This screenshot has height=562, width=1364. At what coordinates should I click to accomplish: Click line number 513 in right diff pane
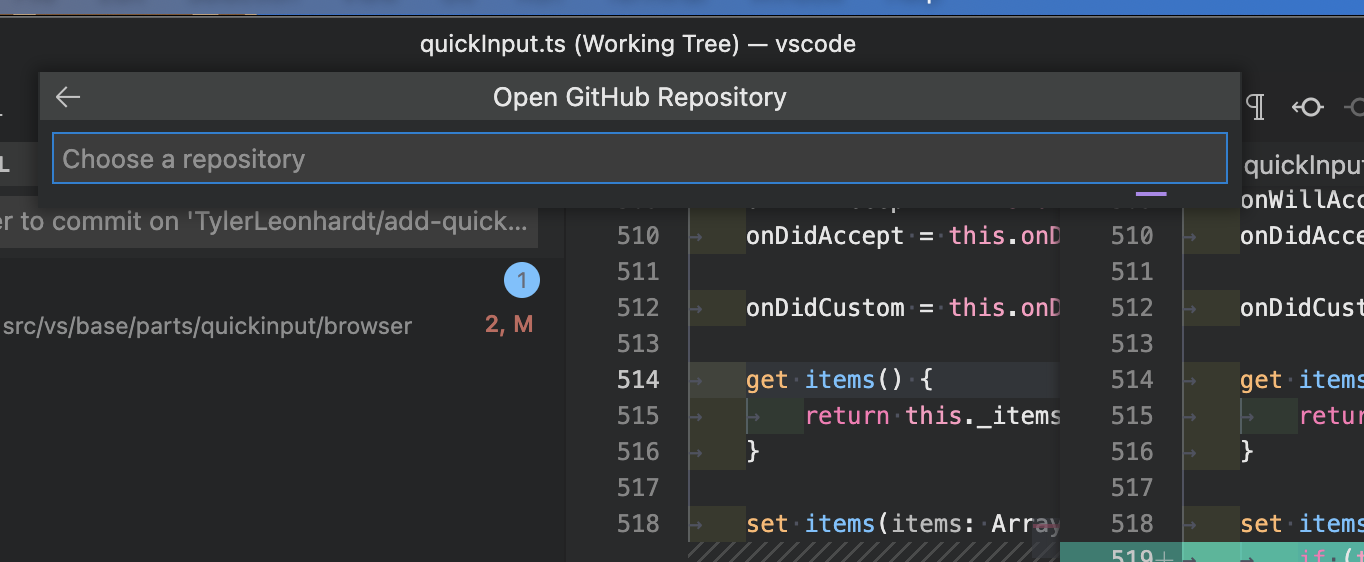coord(1132,344)
